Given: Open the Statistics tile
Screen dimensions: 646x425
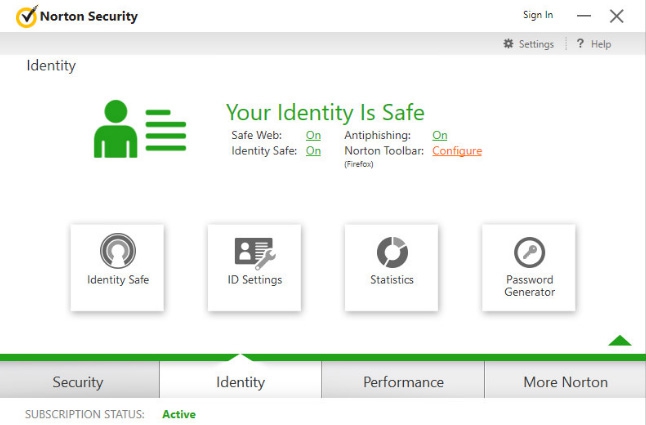Looking at the screenshot, I should pyautogui.click(x=391, y=267).
